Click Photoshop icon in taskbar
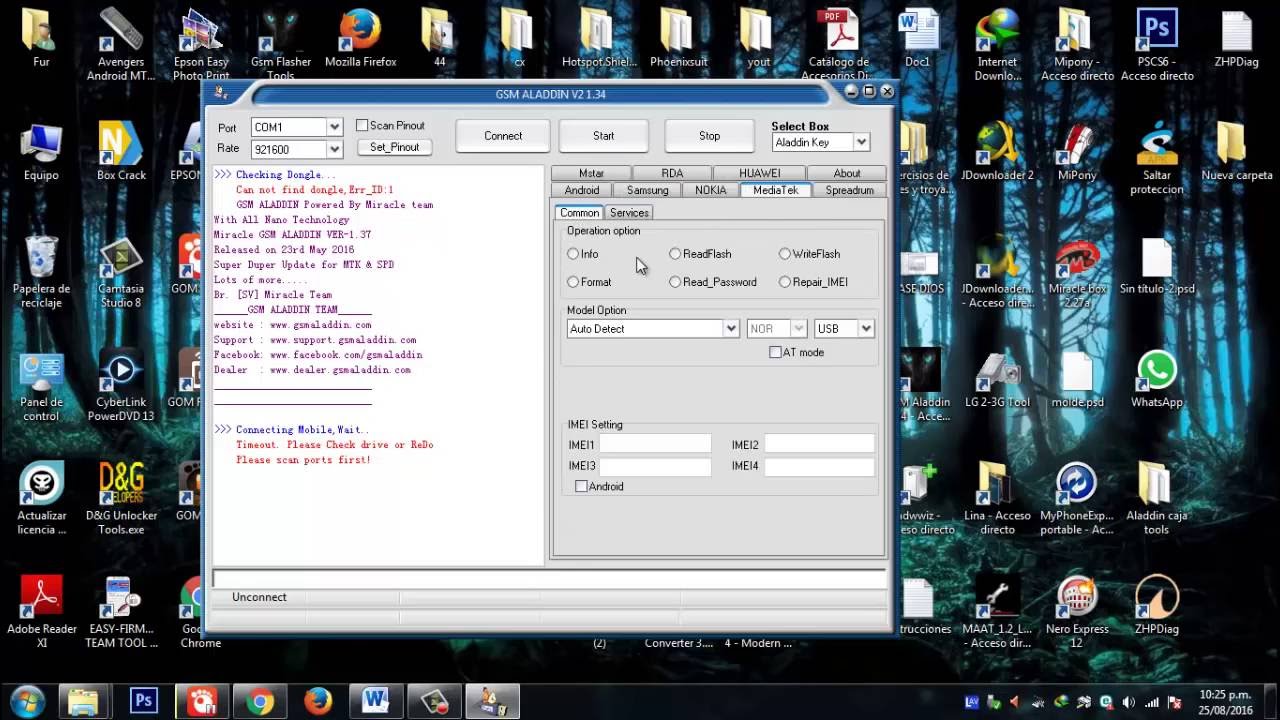 (144, 701)
